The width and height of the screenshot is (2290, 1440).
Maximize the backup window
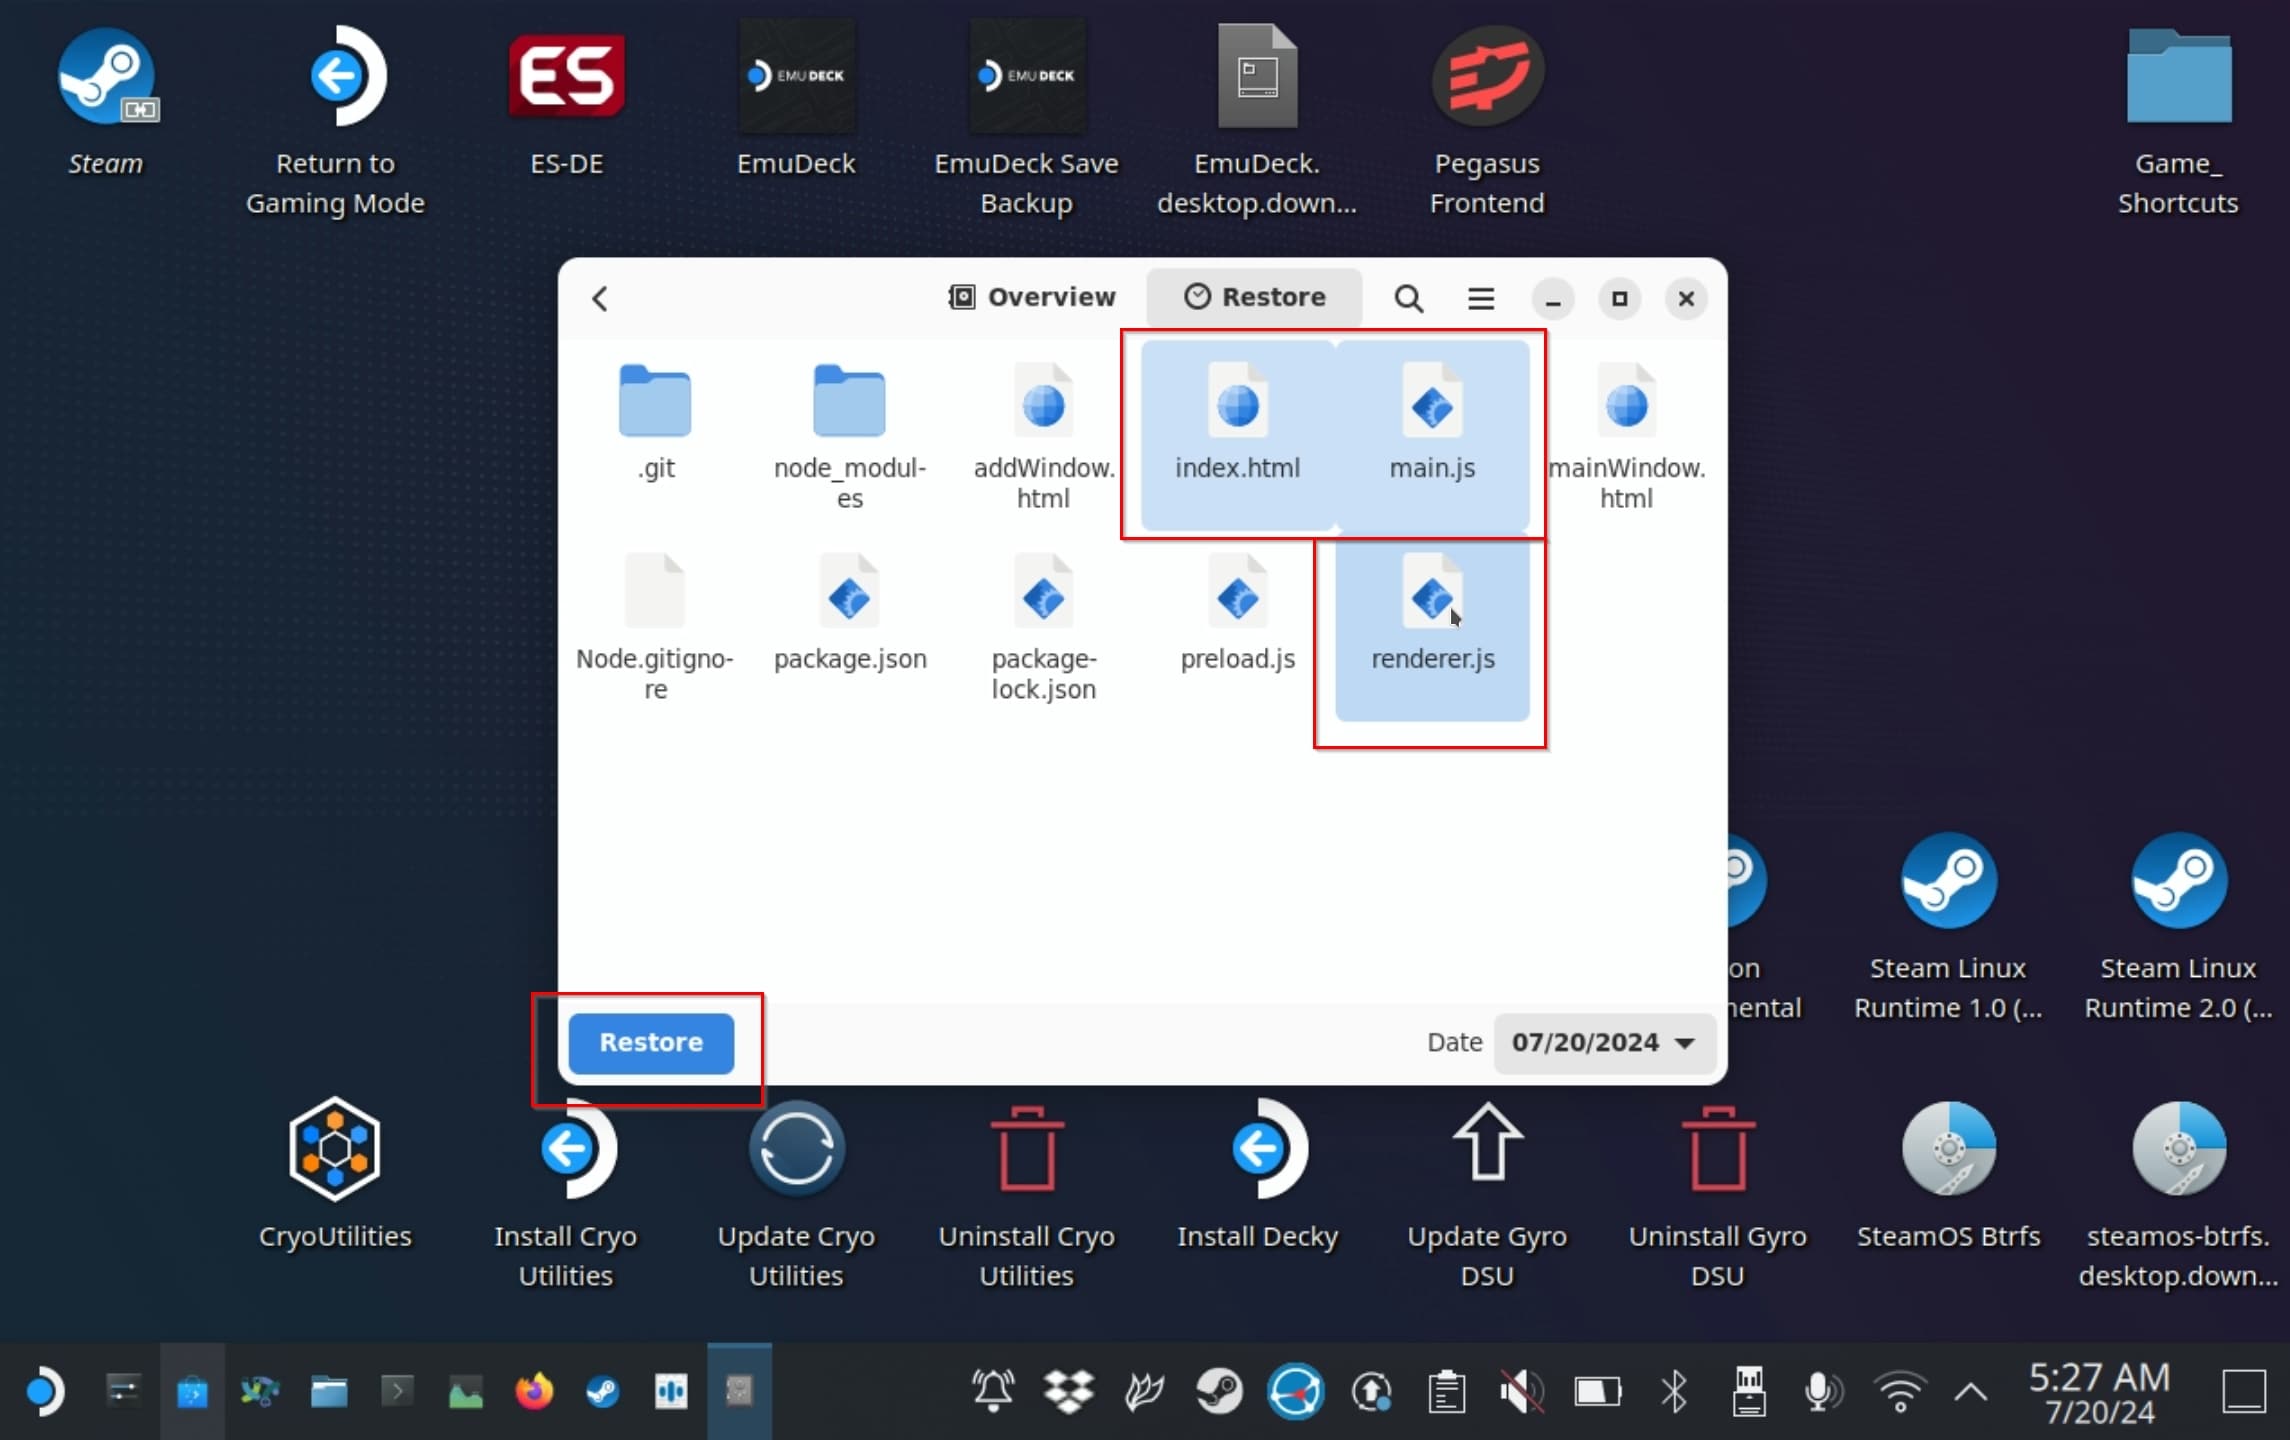(1619, 298)
